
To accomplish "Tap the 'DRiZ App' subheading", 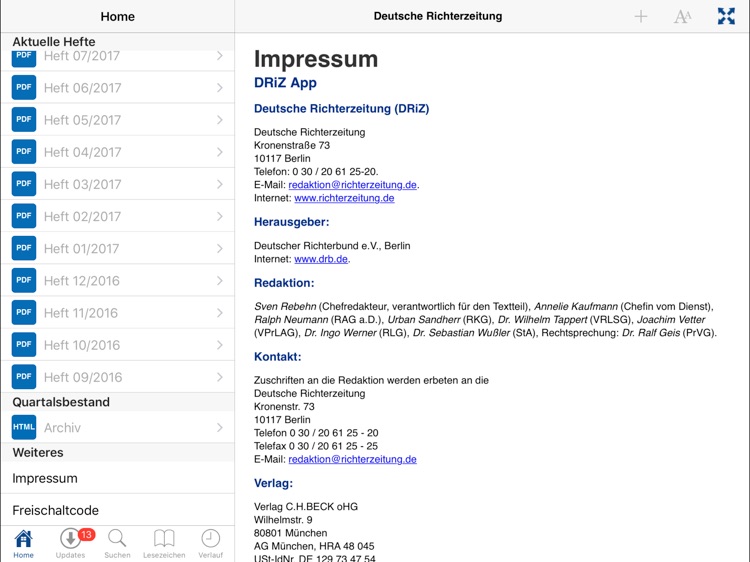I will (x=285, y=83).
